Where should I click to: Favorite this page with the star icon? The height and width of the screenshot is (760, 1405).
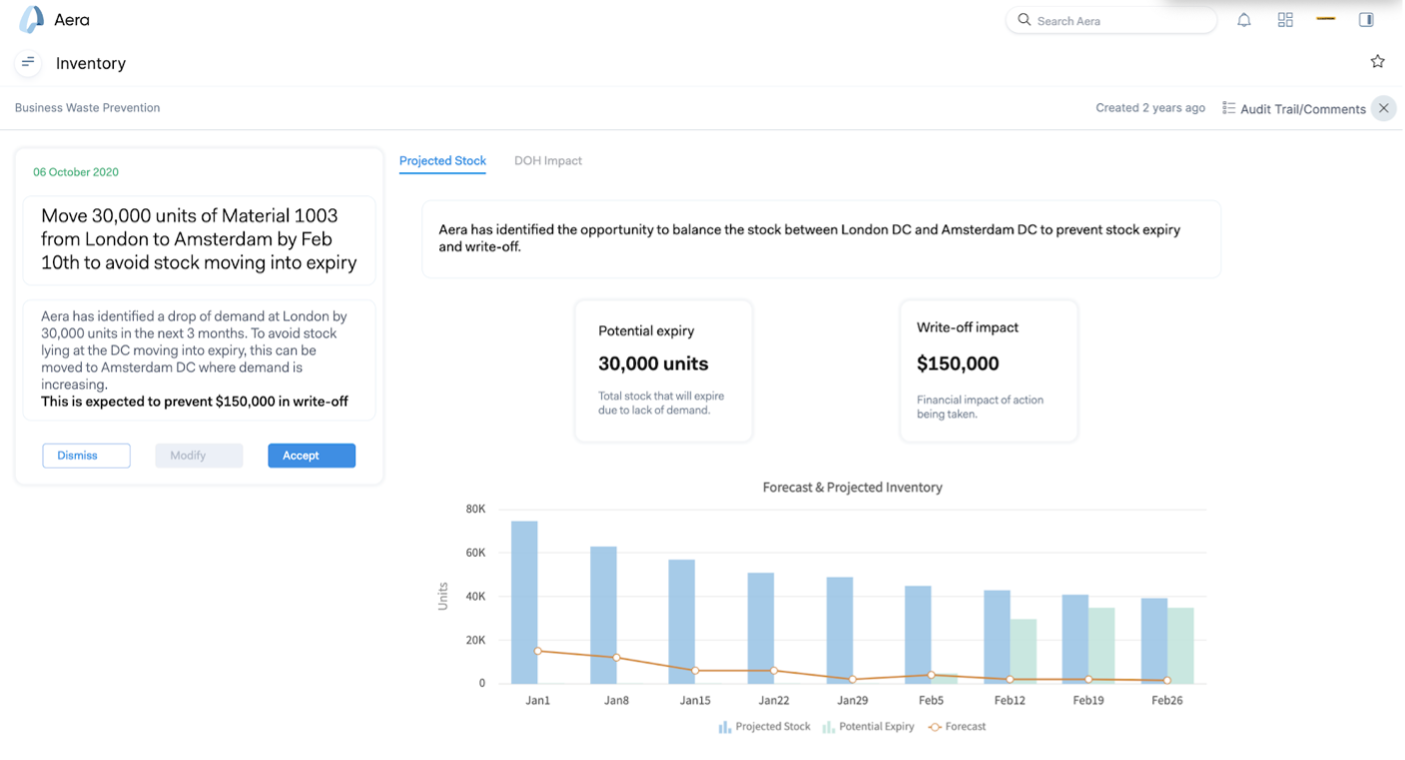coord(1377,62)
